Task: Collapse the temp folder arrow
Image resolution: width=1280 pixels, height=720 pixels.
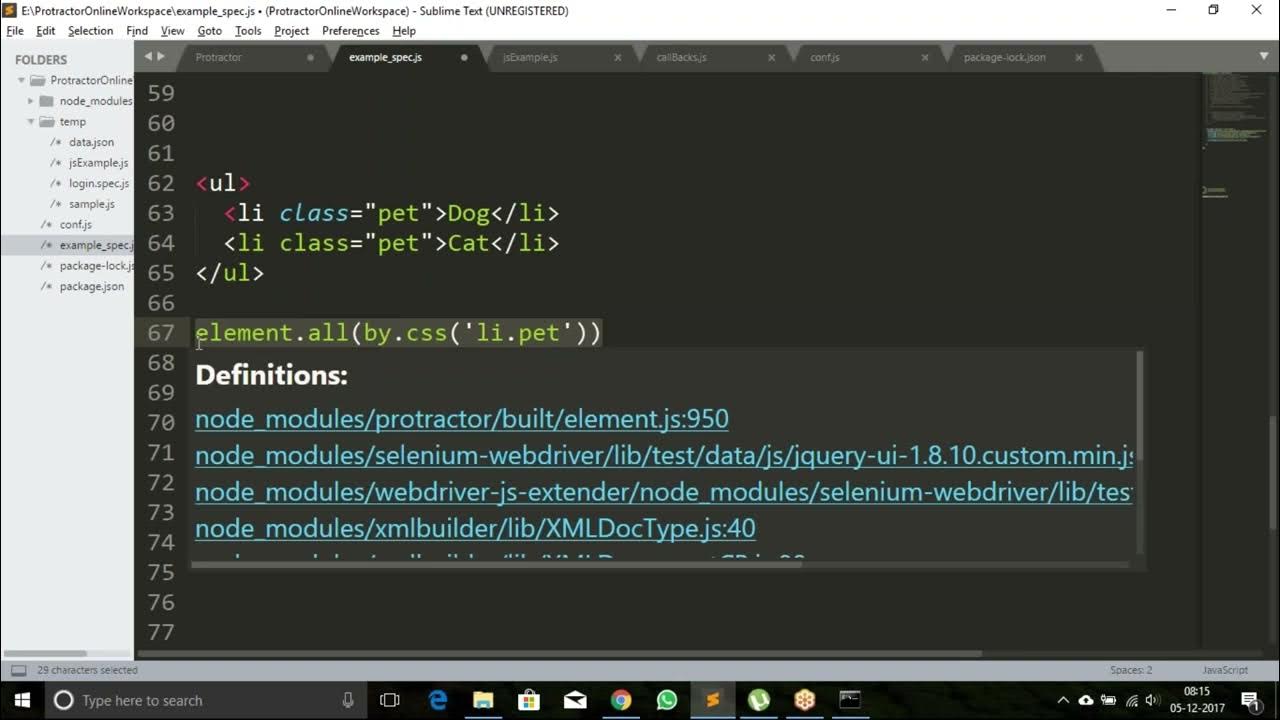Action: point(31,122)
